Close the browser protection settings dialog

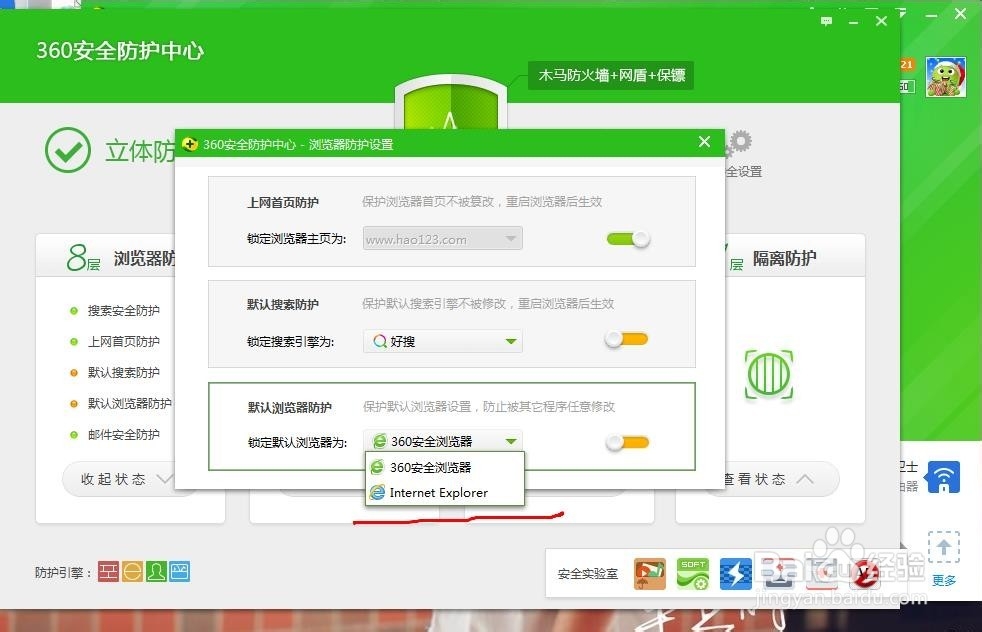[705, 142]
